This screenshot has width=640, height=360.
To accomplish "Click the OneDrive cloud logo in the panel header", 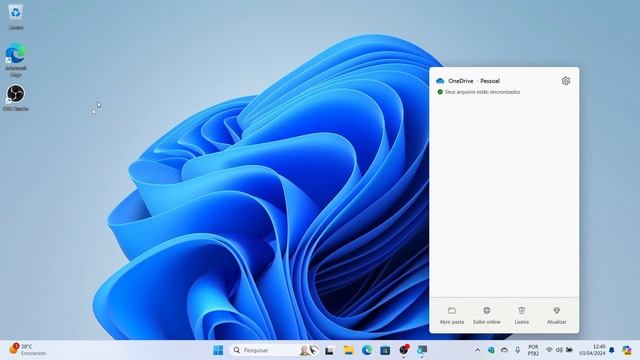I will pyautogui.click(x=440, y=81).
